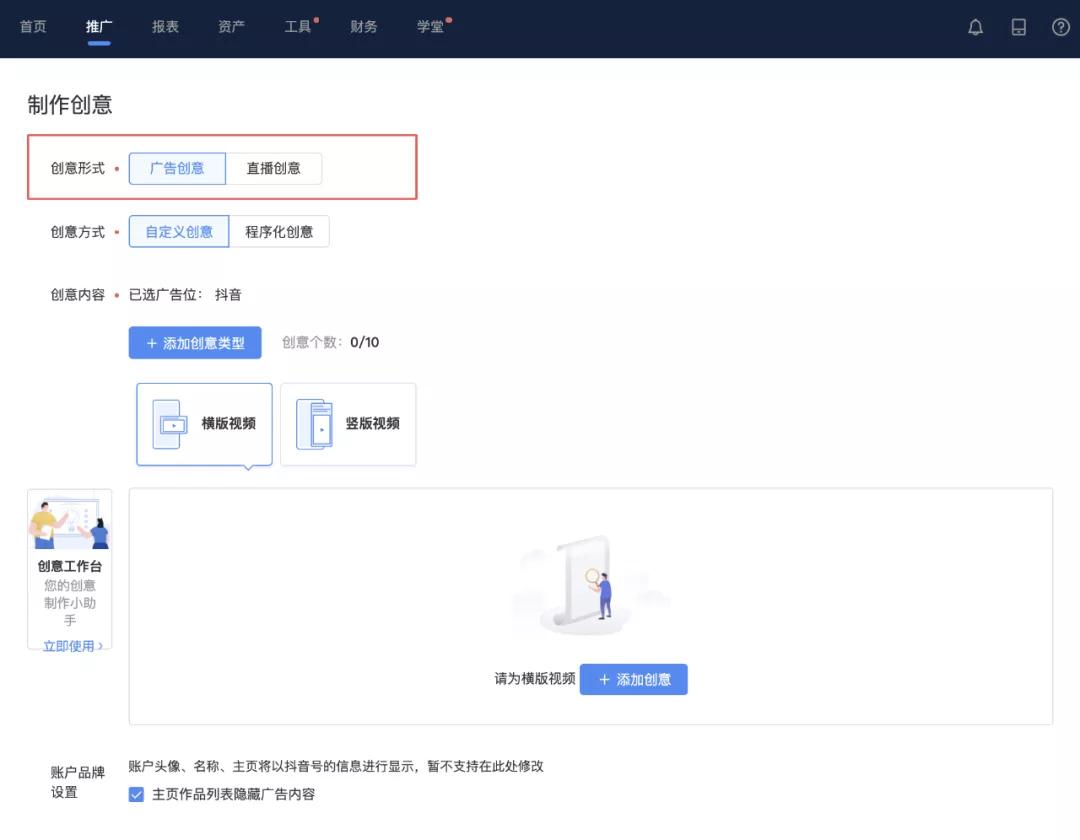Click the 创意工作台 illustration thumbnail

pyautogui.click(x=70, y=522)
